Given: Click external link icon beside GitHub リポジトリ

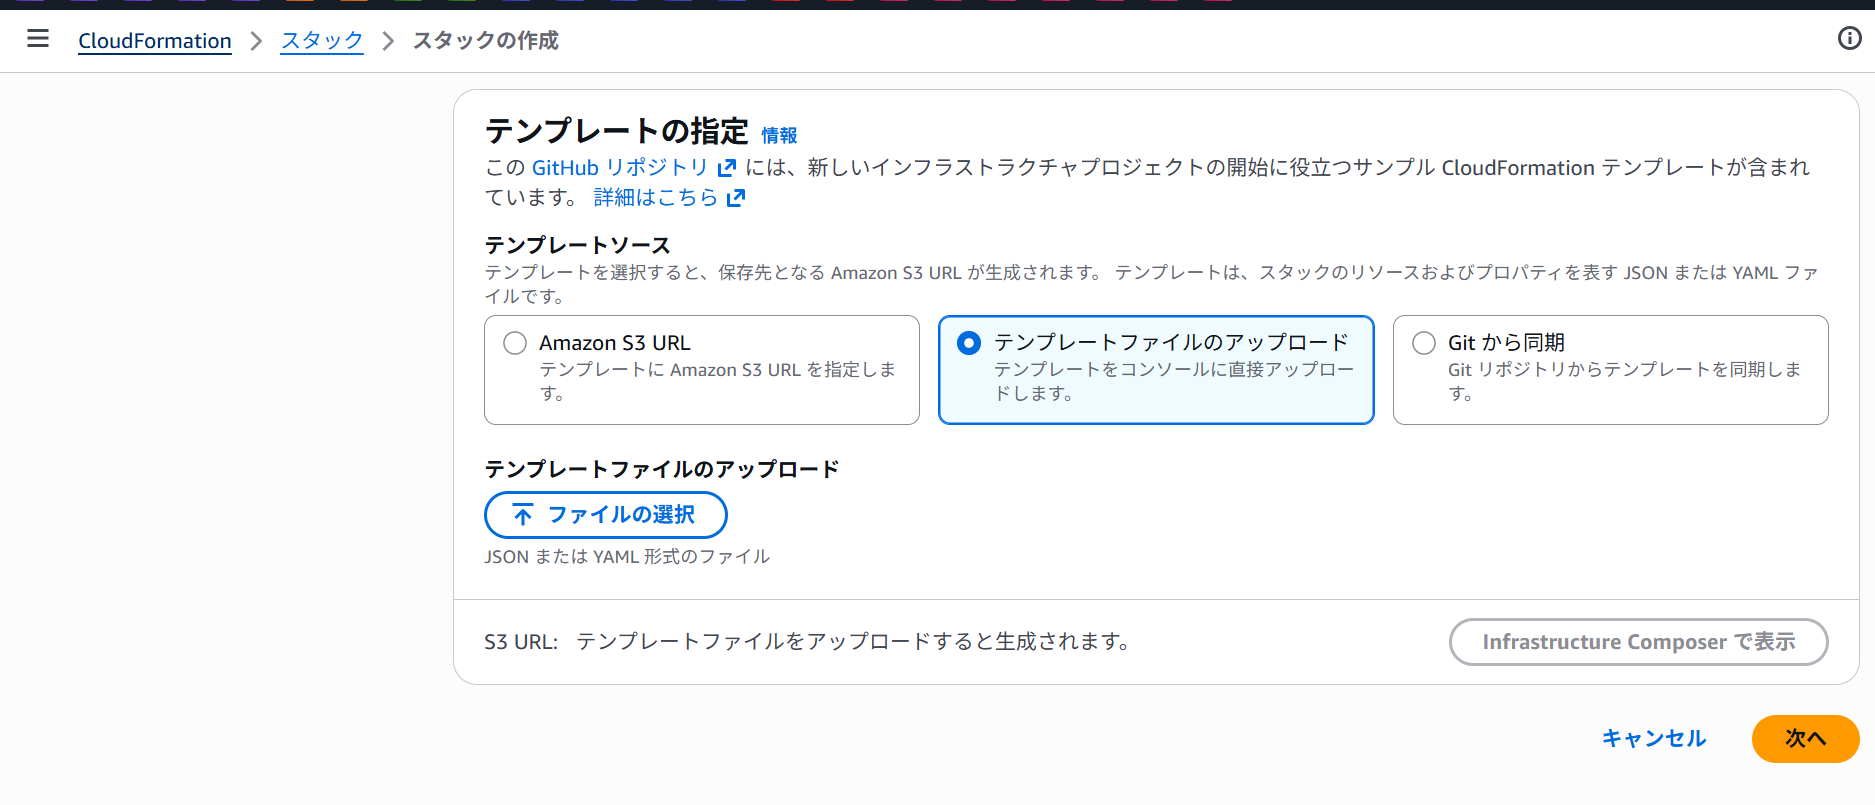Looking at the screenshot, I should pyautogui.click(x=727, y=168).
